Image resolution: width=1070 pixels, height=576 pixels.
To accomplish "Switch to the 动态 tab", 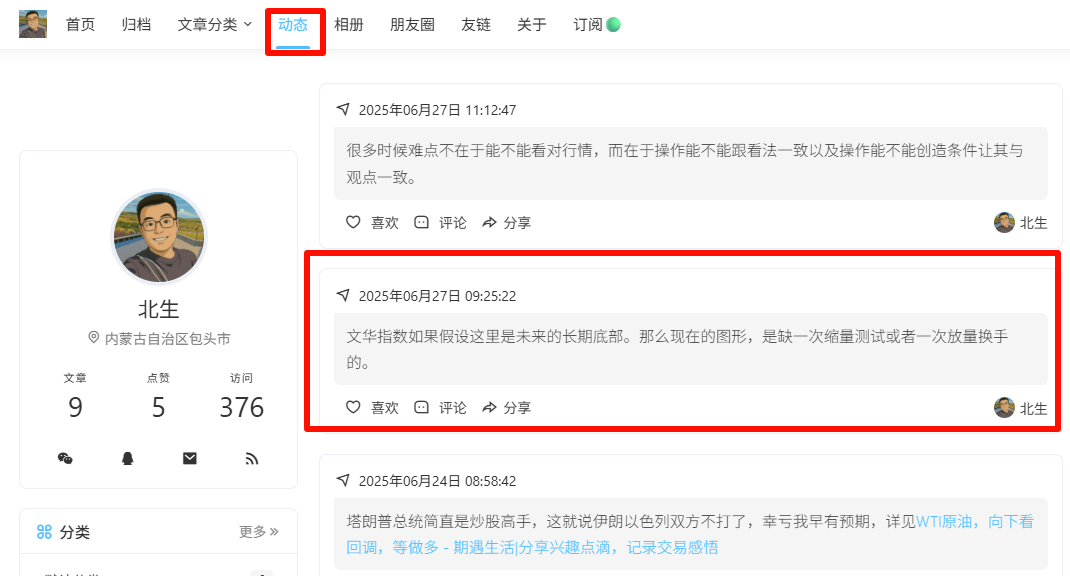I will (x=293, y=25).
